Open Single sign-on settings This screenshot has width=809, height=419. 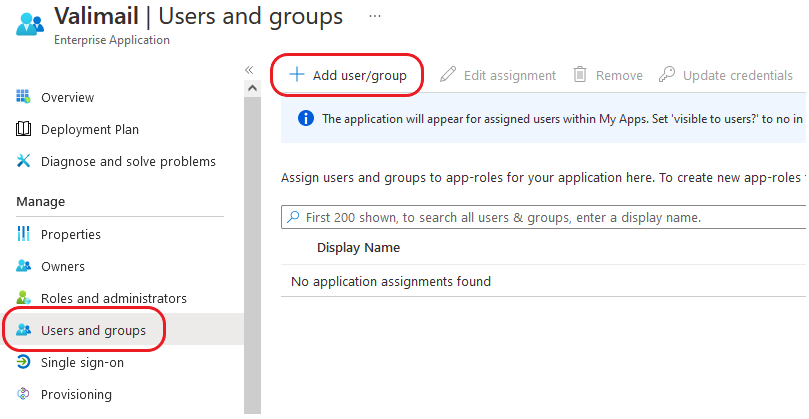82,363
